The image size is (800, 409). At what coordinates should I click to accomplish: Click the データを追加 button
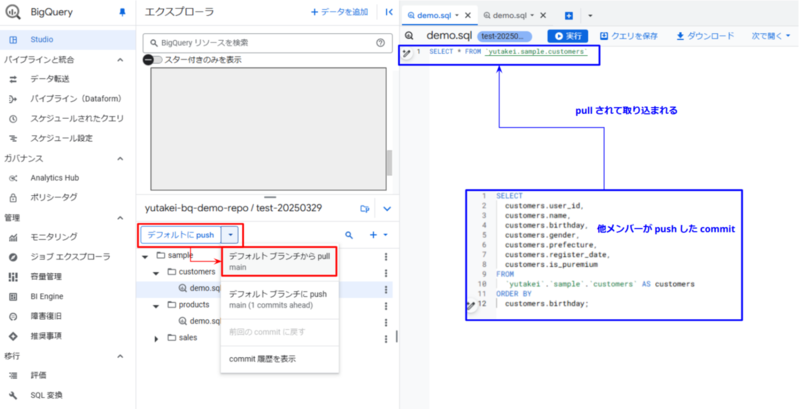point(339,12)
